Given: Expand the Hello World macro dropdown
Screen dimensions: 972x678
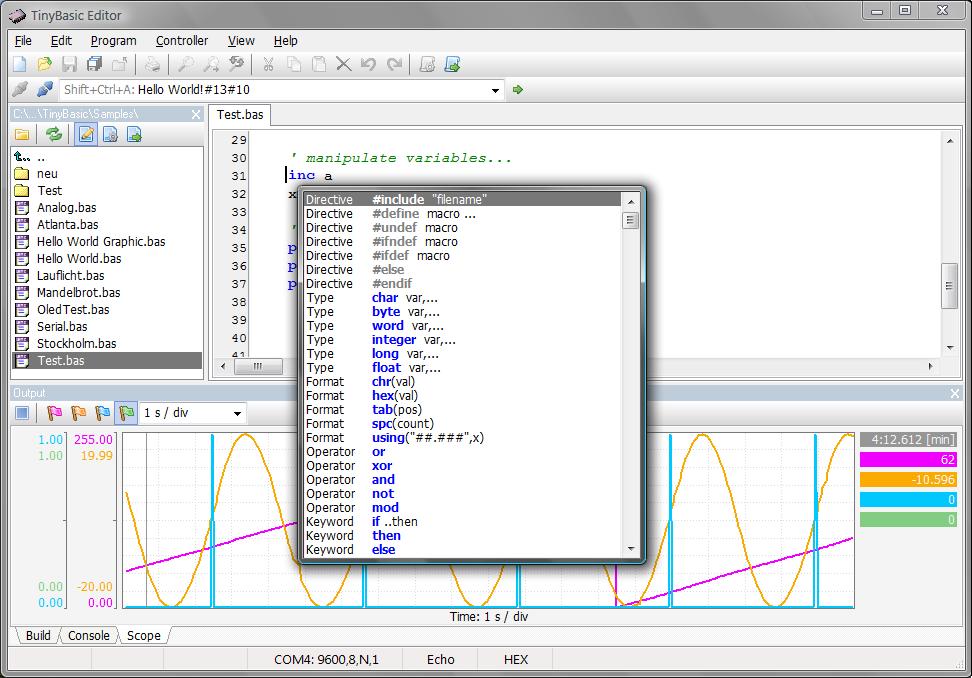Looking at the screenshot, I should click(x=495, y=90).
